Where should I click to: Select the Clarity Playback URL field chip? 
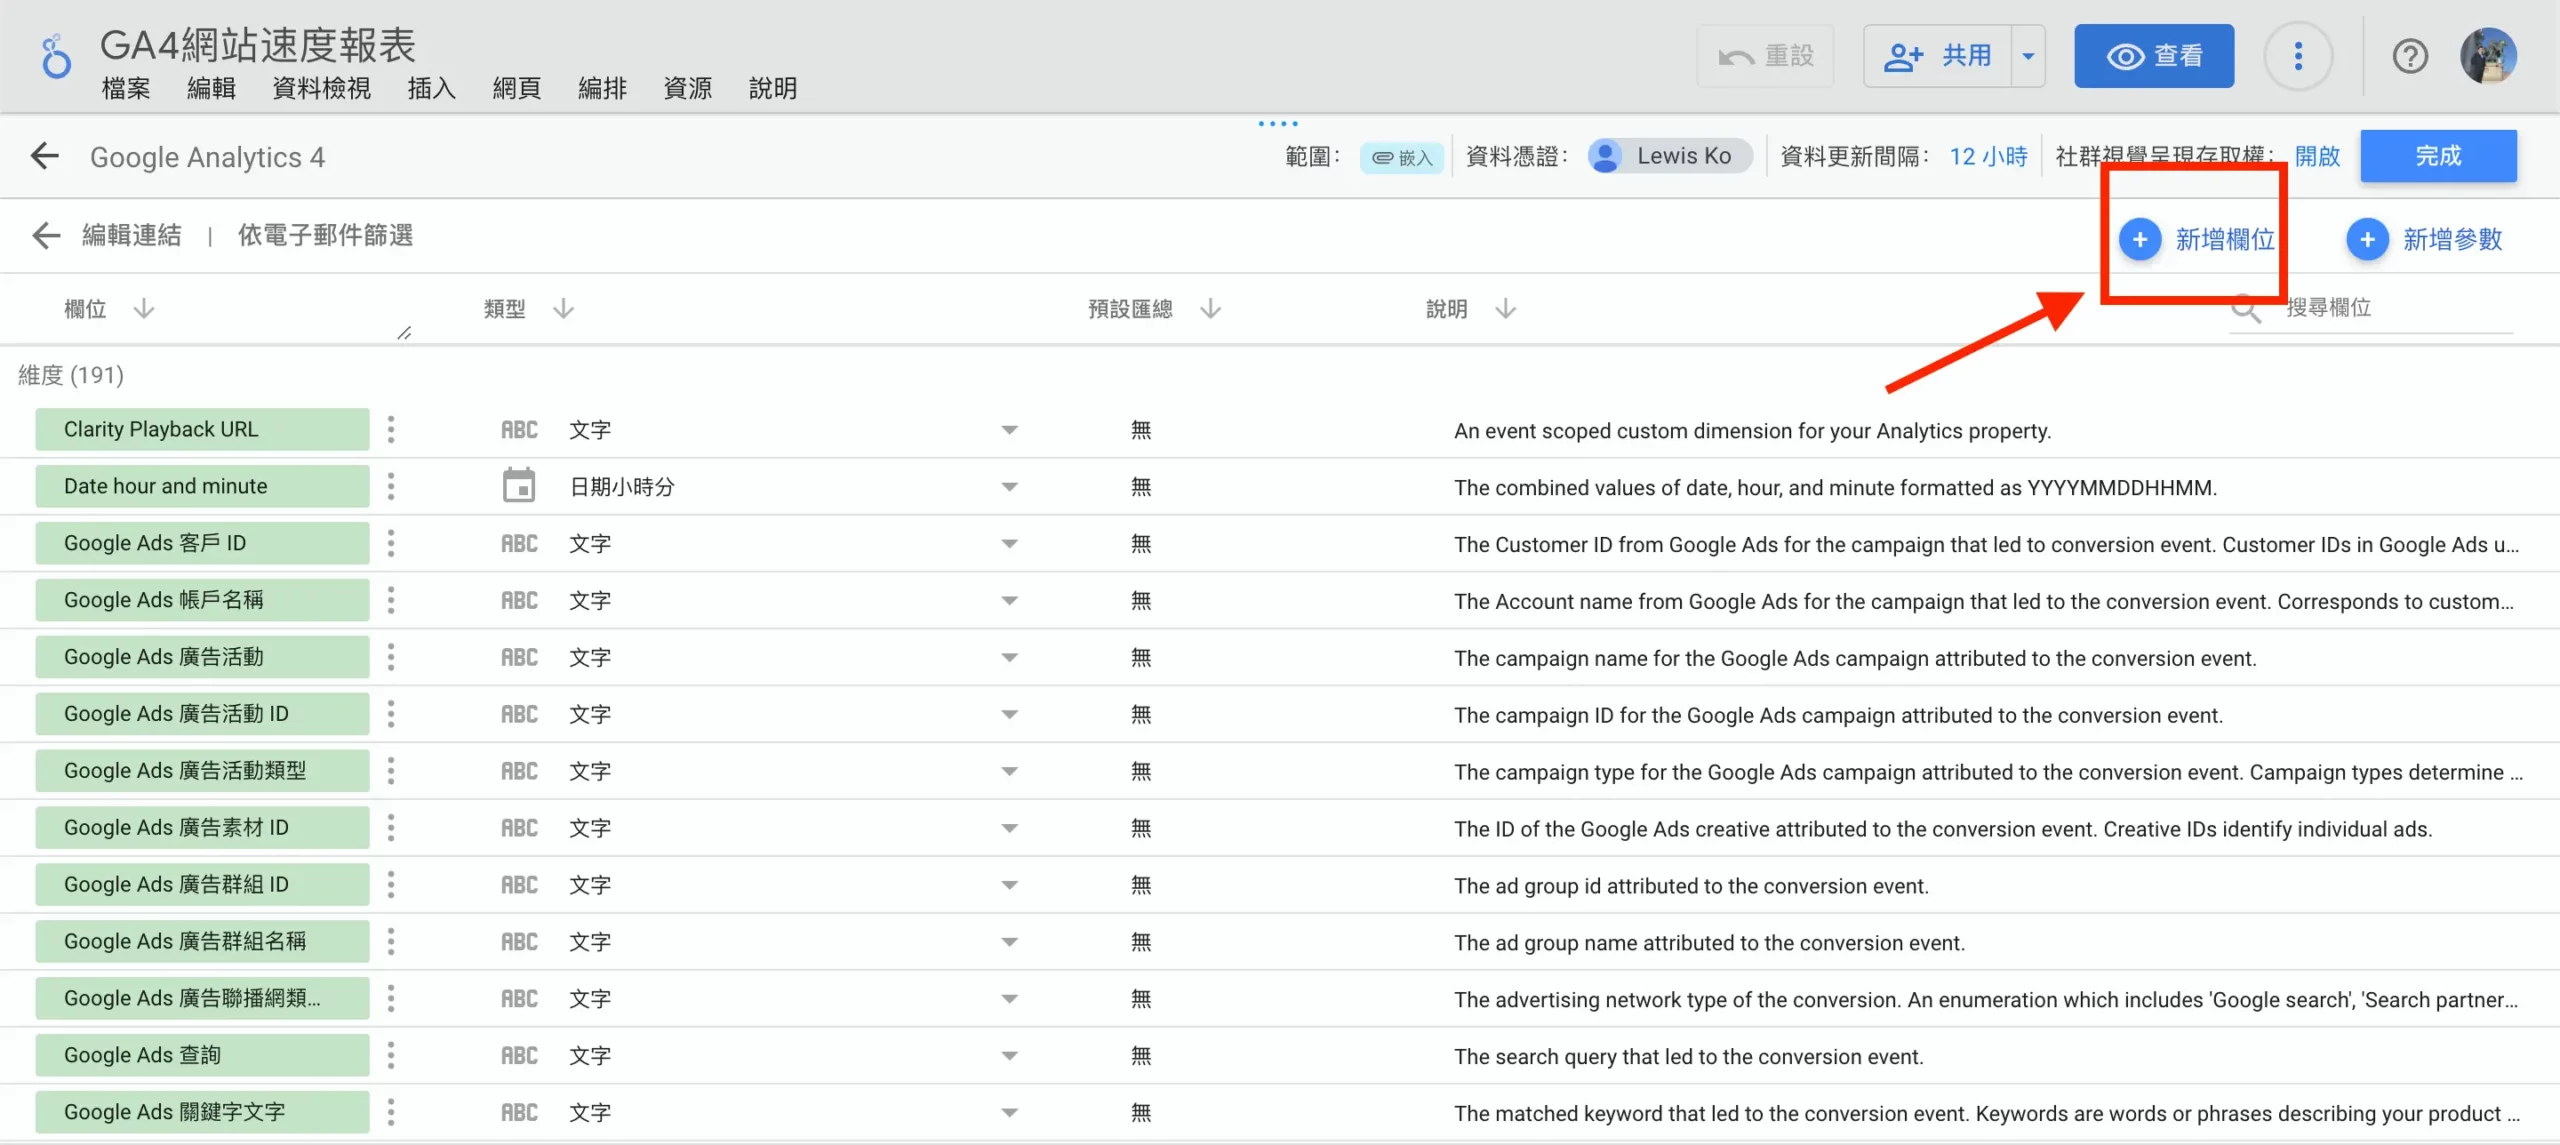(202, 429)
